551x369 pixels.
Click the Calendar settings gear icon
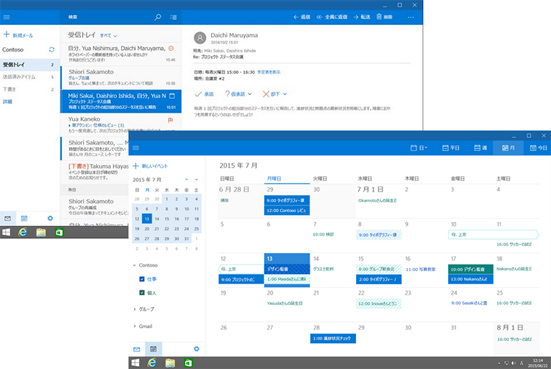pyautogui.click(x=196, y=349)
